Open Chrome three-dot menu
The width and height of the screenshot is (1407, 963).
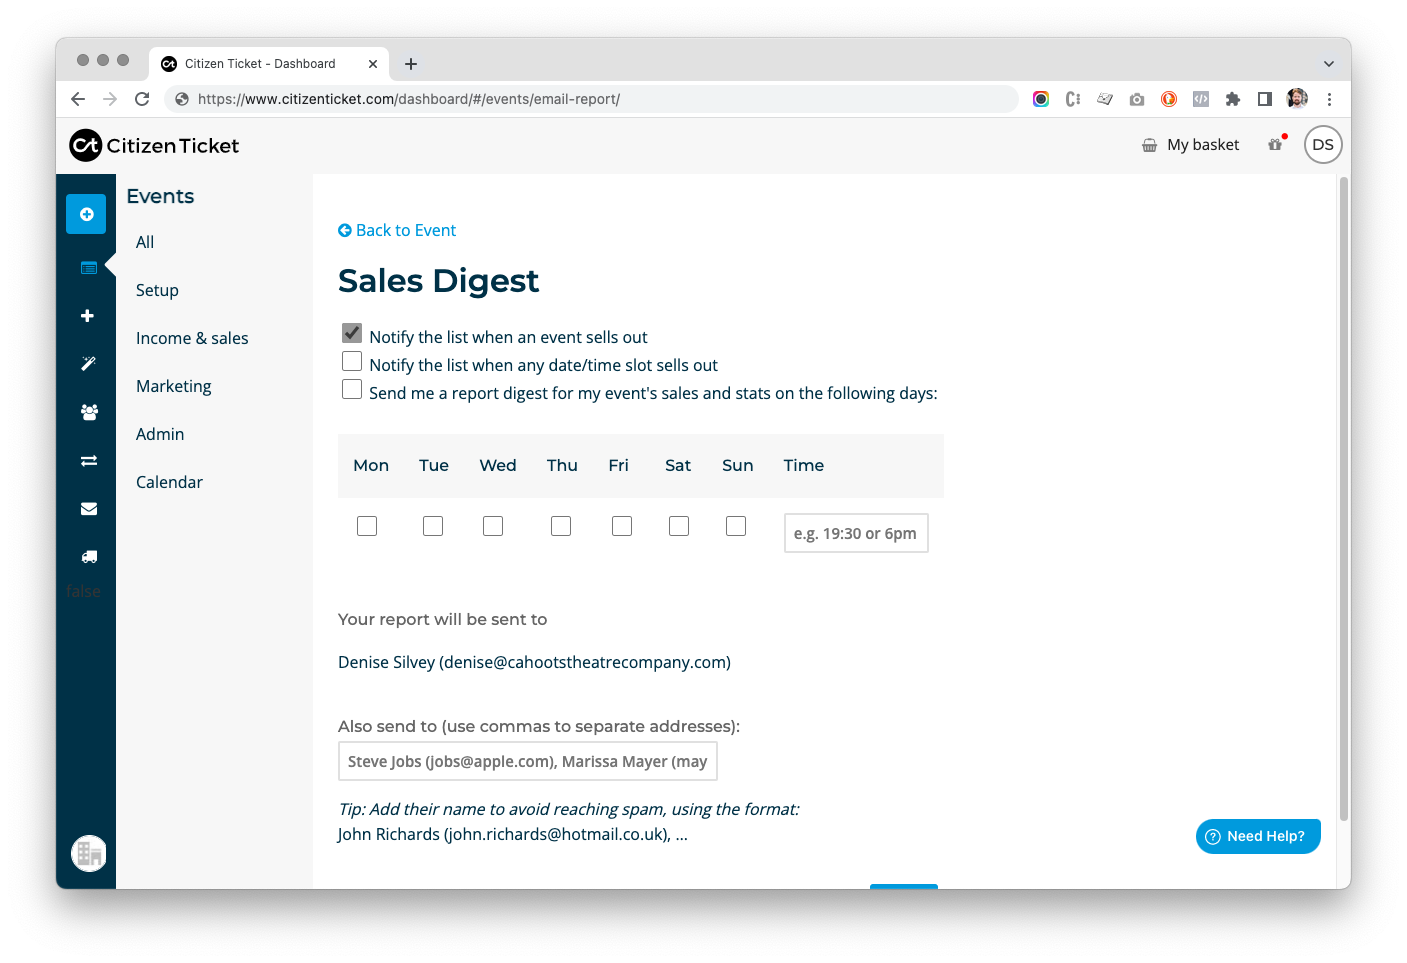point(1329,99)
